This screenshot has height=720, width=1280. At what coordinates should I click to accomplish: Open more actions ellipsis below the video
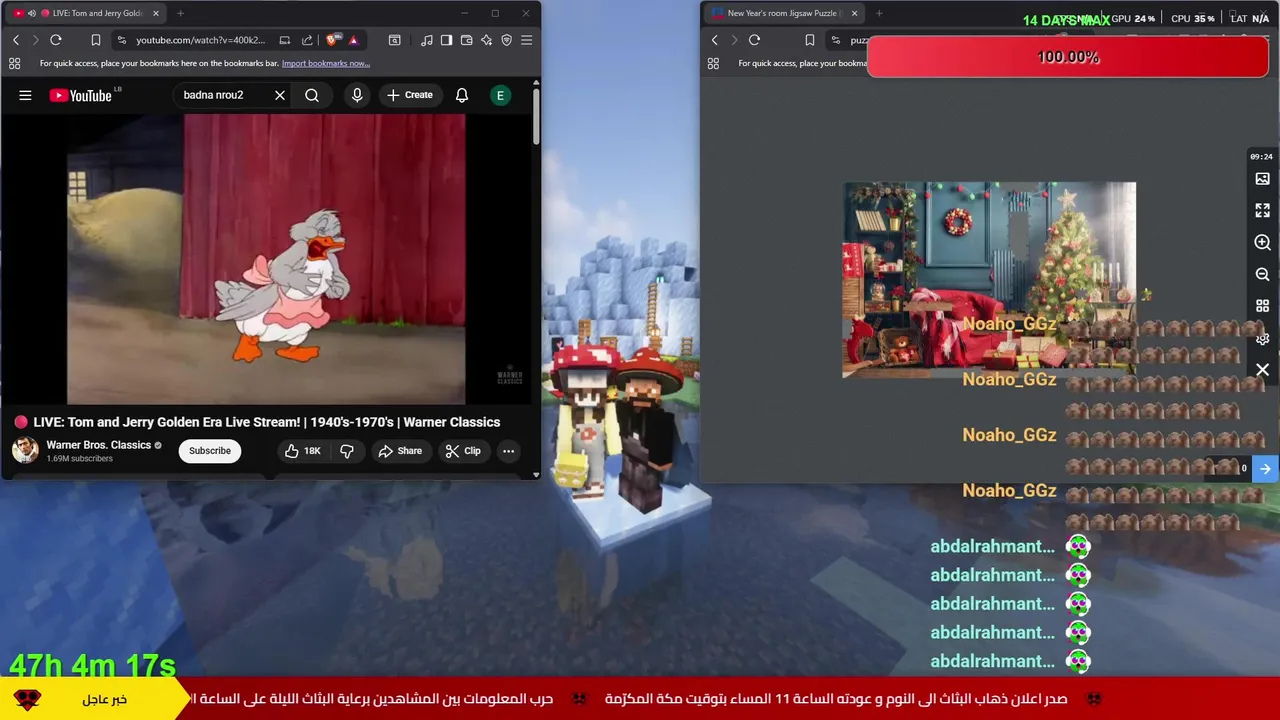(x=508, y=451)
